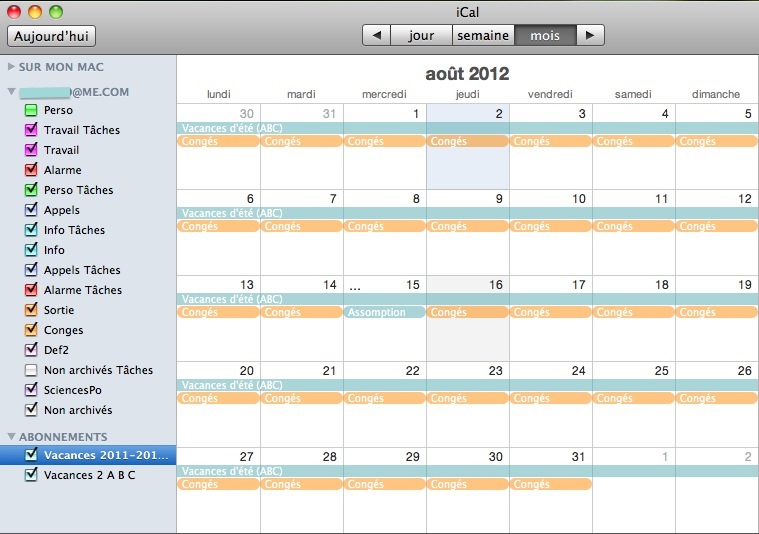The height and width of the screenshot is (534, 759).
Task: Enable Non archivés Tâches checkbox
Action: (31, 370)
